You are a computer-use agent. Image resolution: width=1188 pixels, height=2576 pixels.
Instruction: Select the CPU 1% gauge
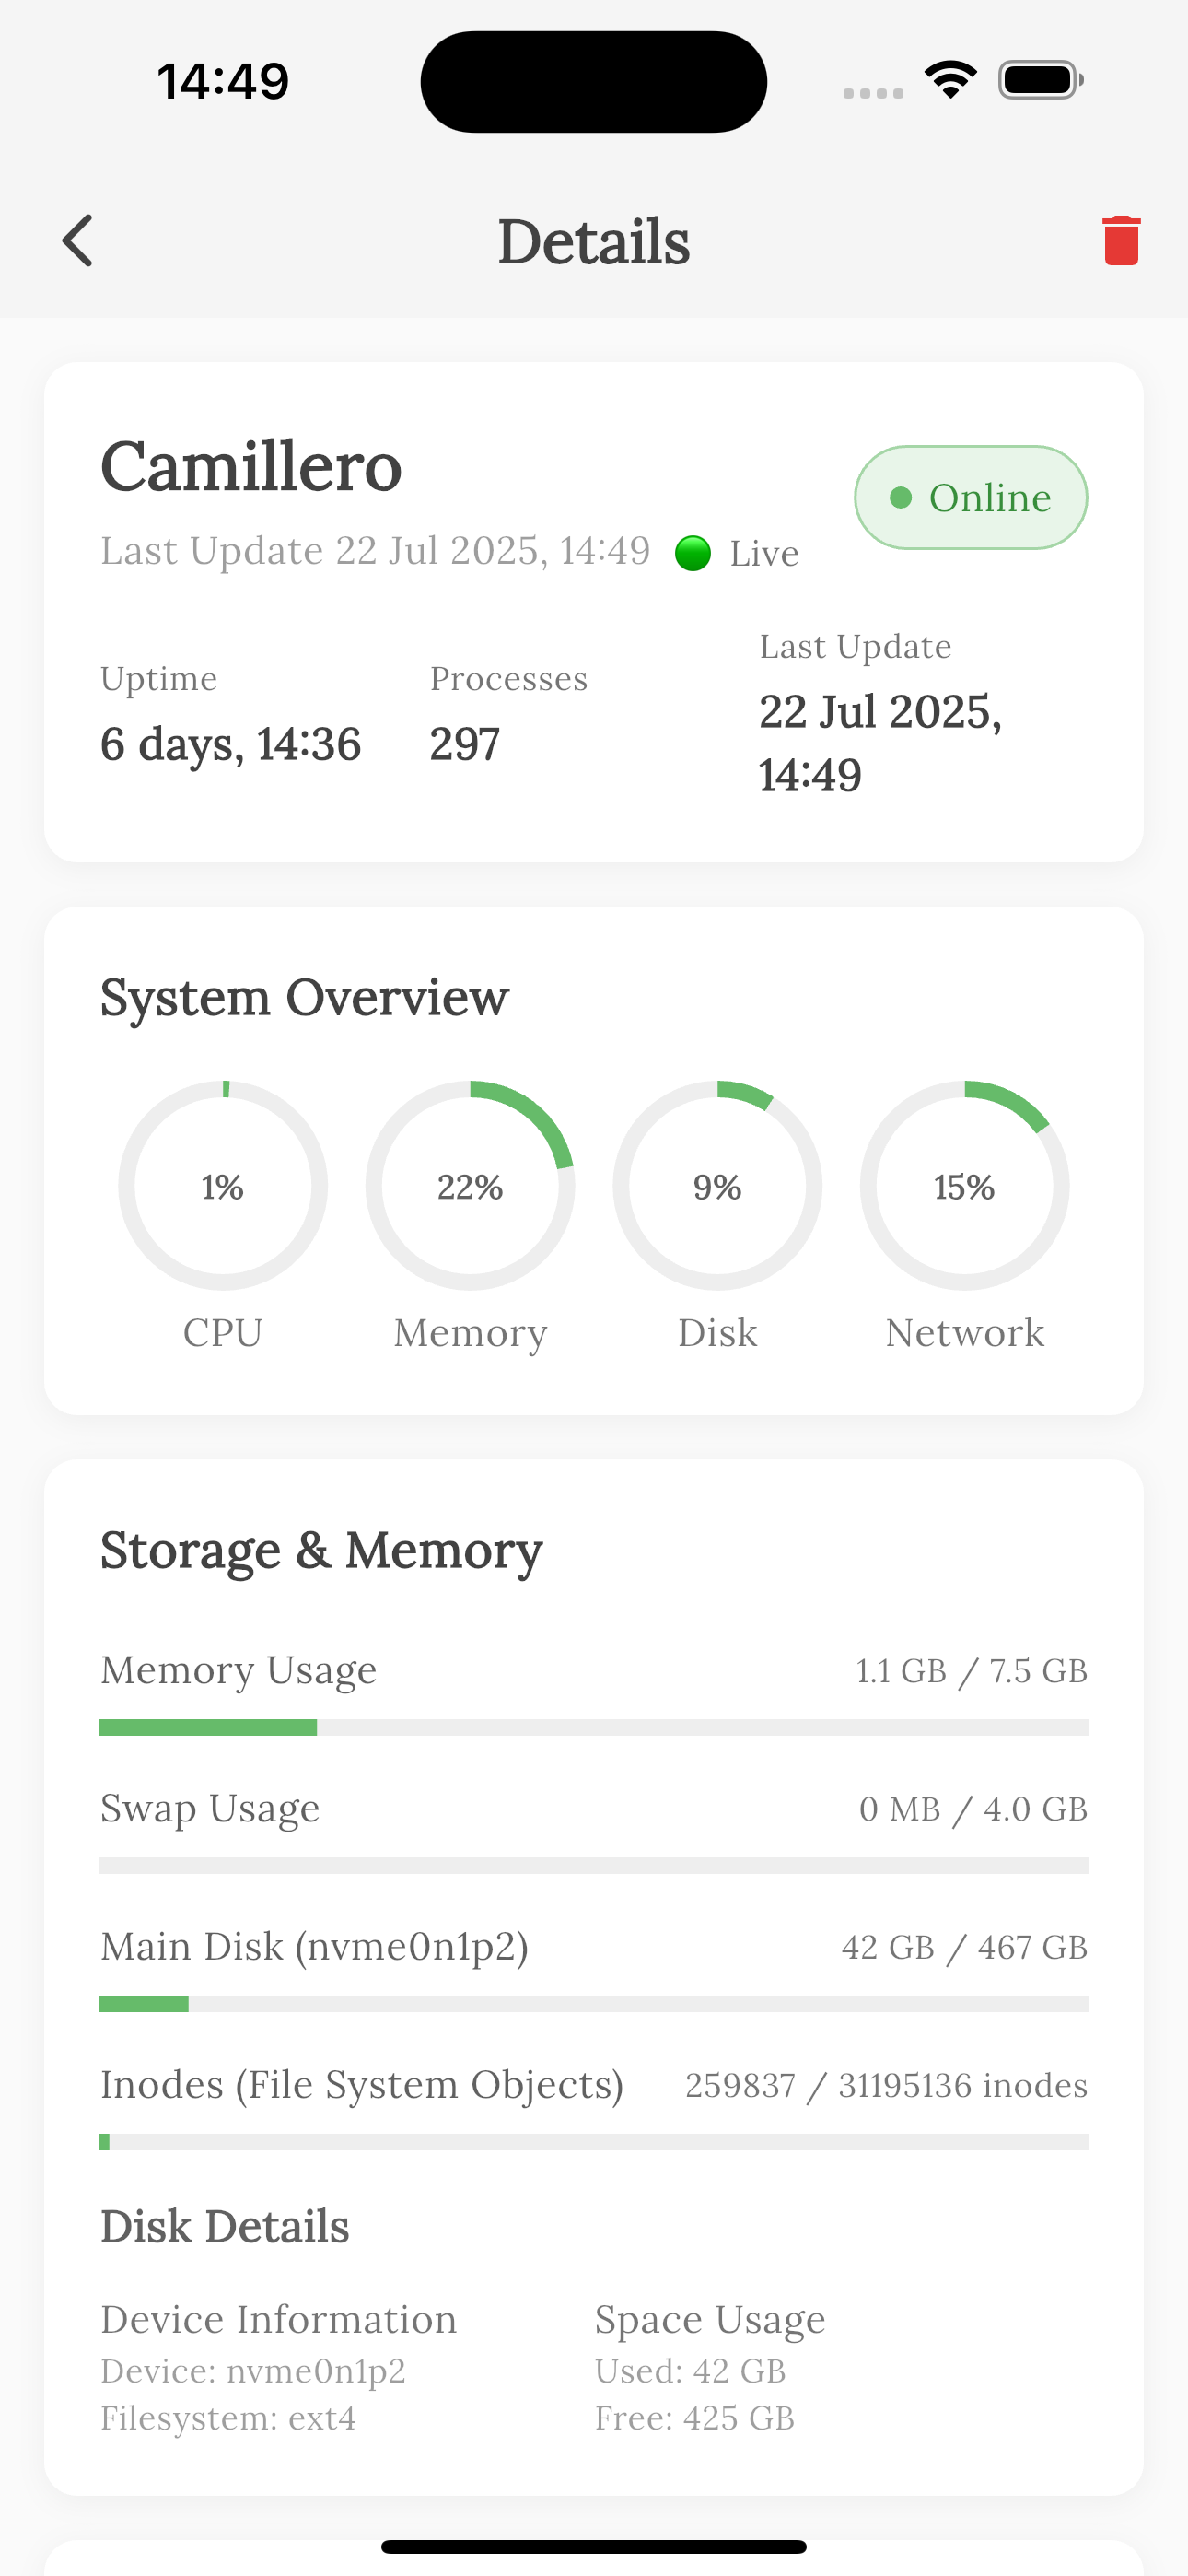click(x=223, y=1185)
